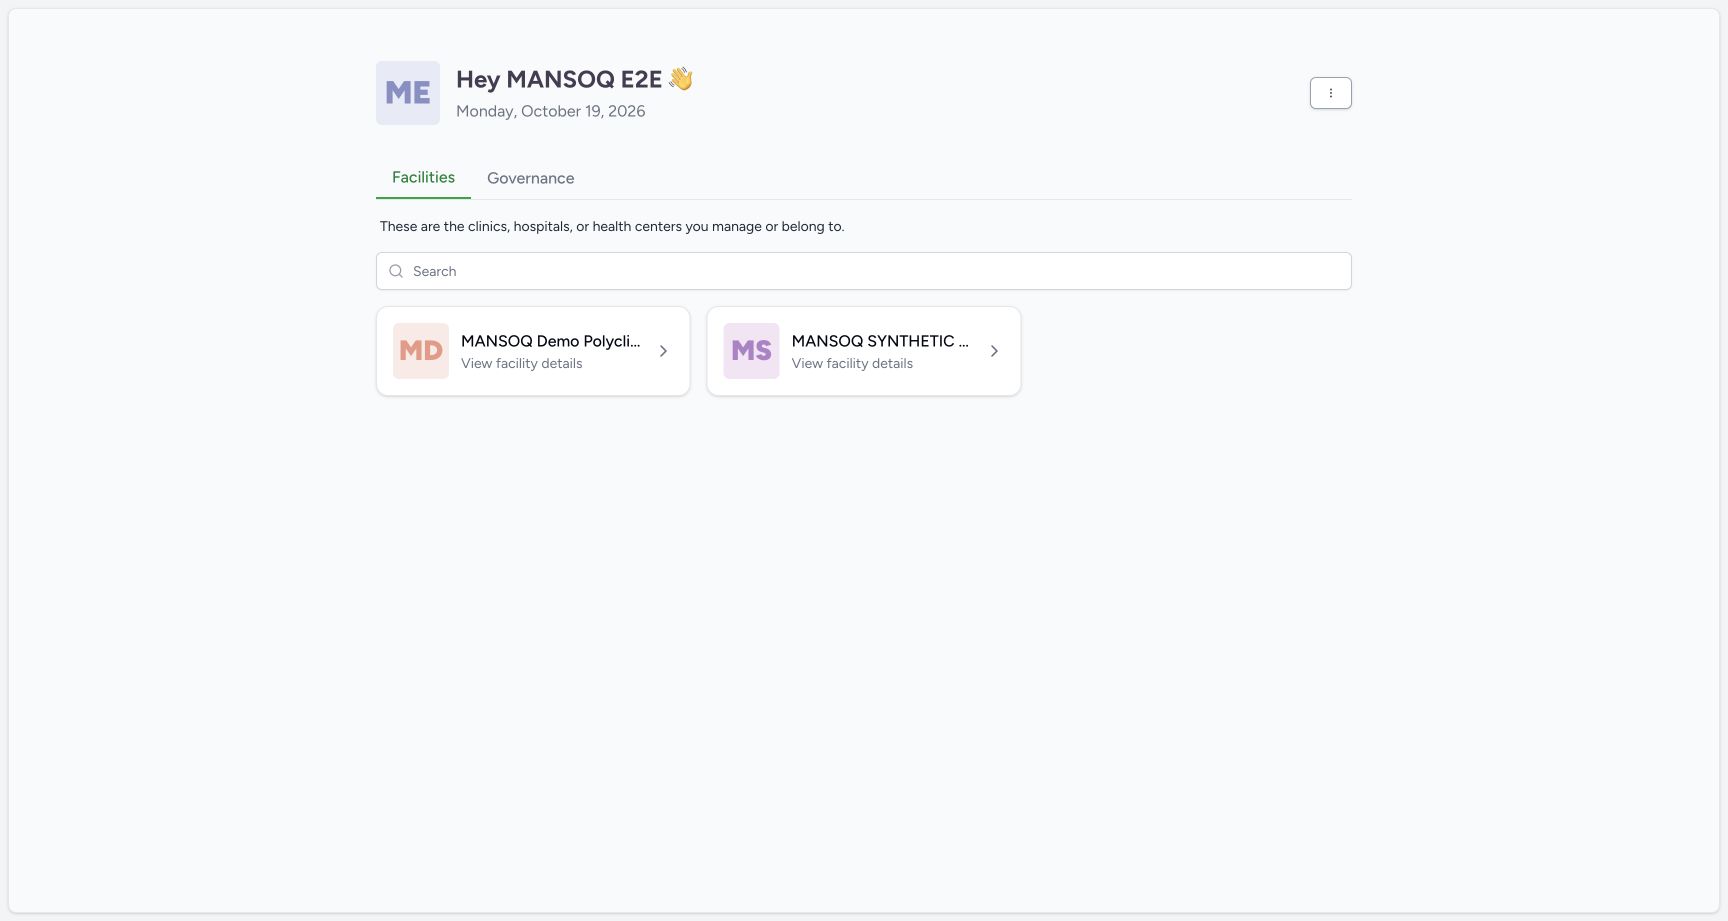Click the date 'Monday, October 19, 2026'

551,111
